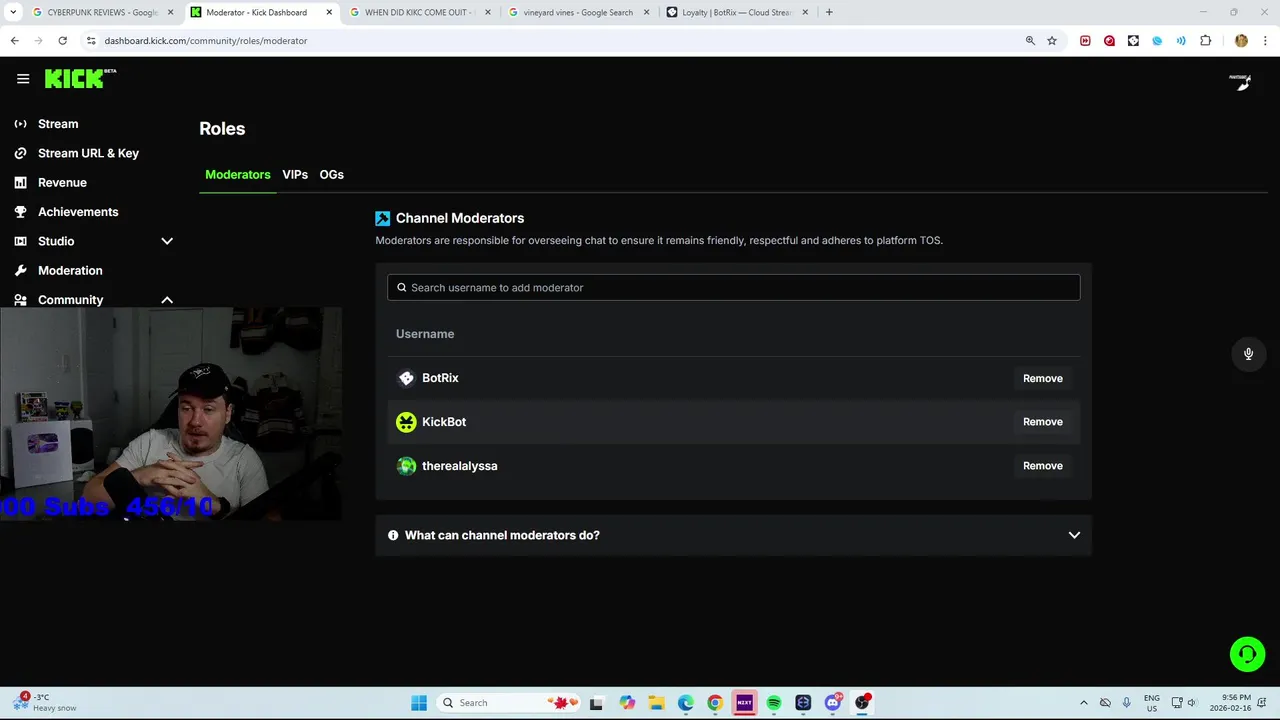Click the address bar URL
1280x720 pixels.
tap(206, 41)
